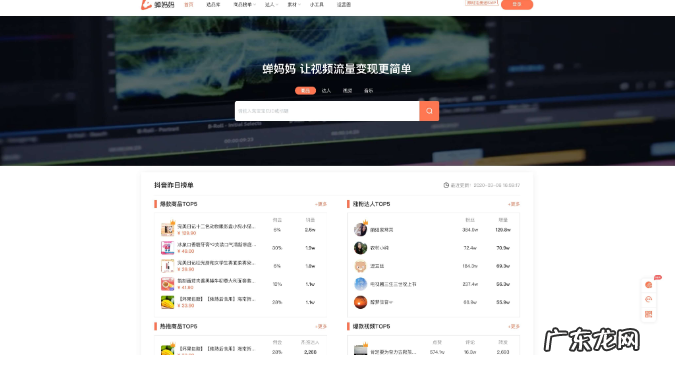Click the last-updated timestamp text

tap(485, 185)
